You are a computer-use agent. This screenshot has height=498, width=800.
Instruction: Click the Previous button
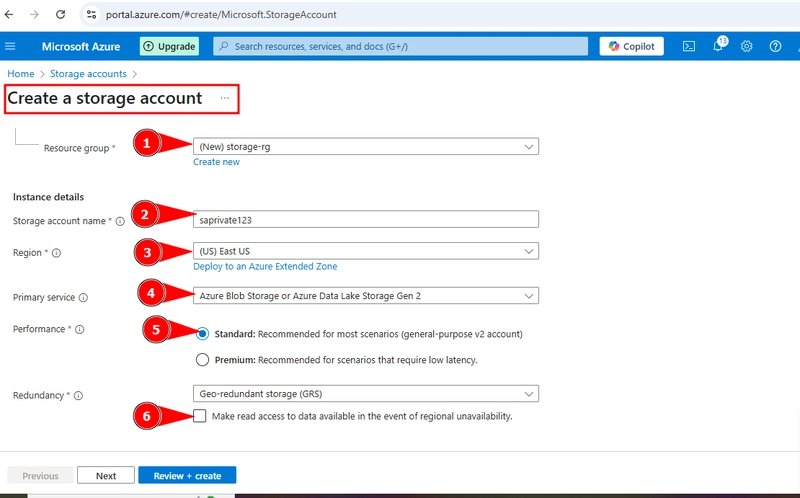pyautogui.click(x=40, y=476)
